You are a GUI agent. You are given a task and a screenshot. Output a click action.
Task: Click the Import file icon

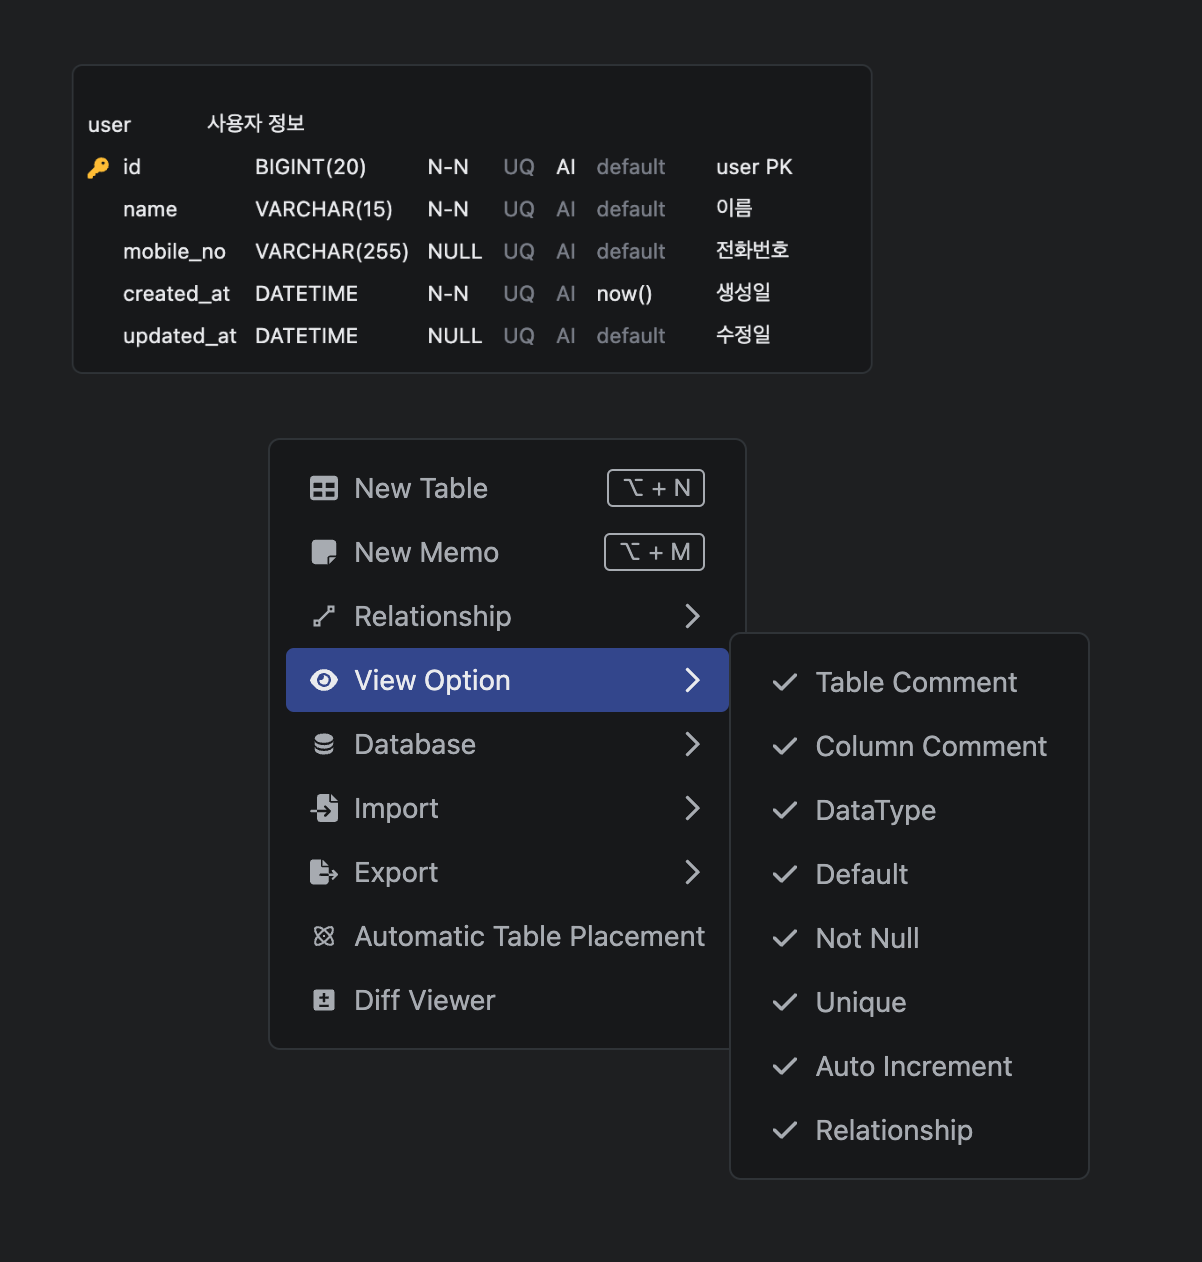coord(325,808)
